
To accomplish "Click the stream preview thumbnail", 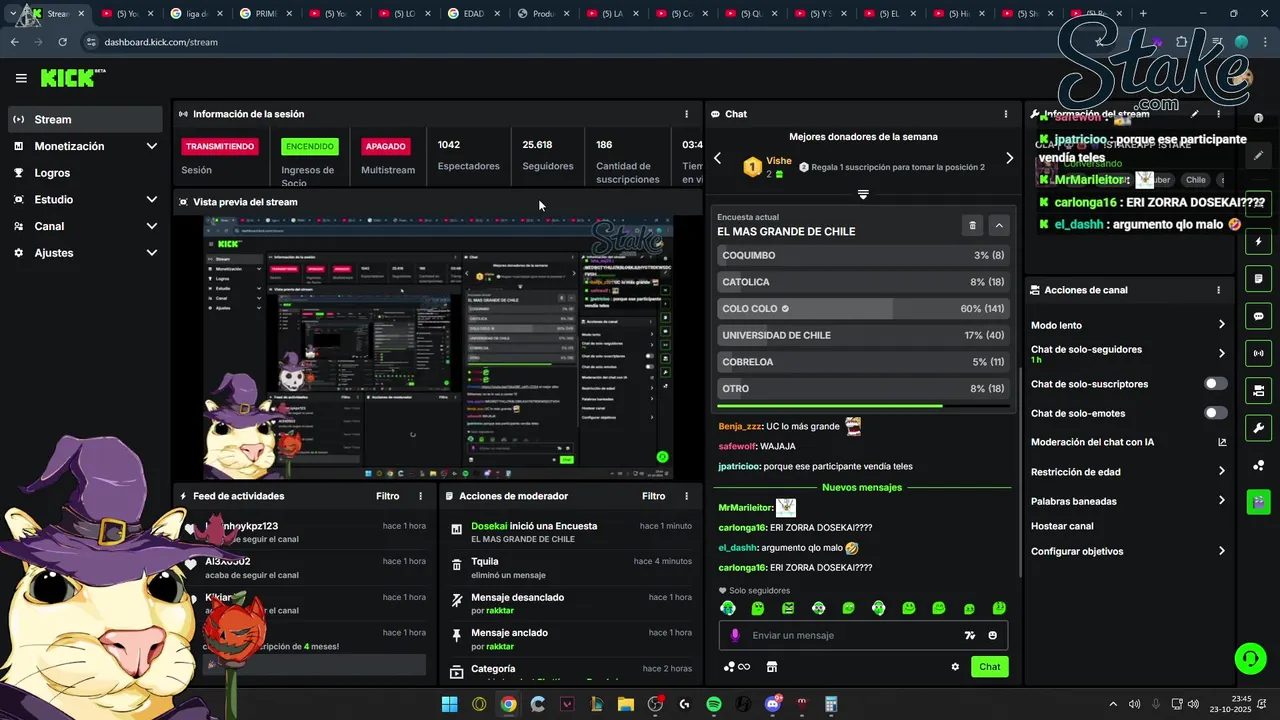I will [x=438, y=348].
